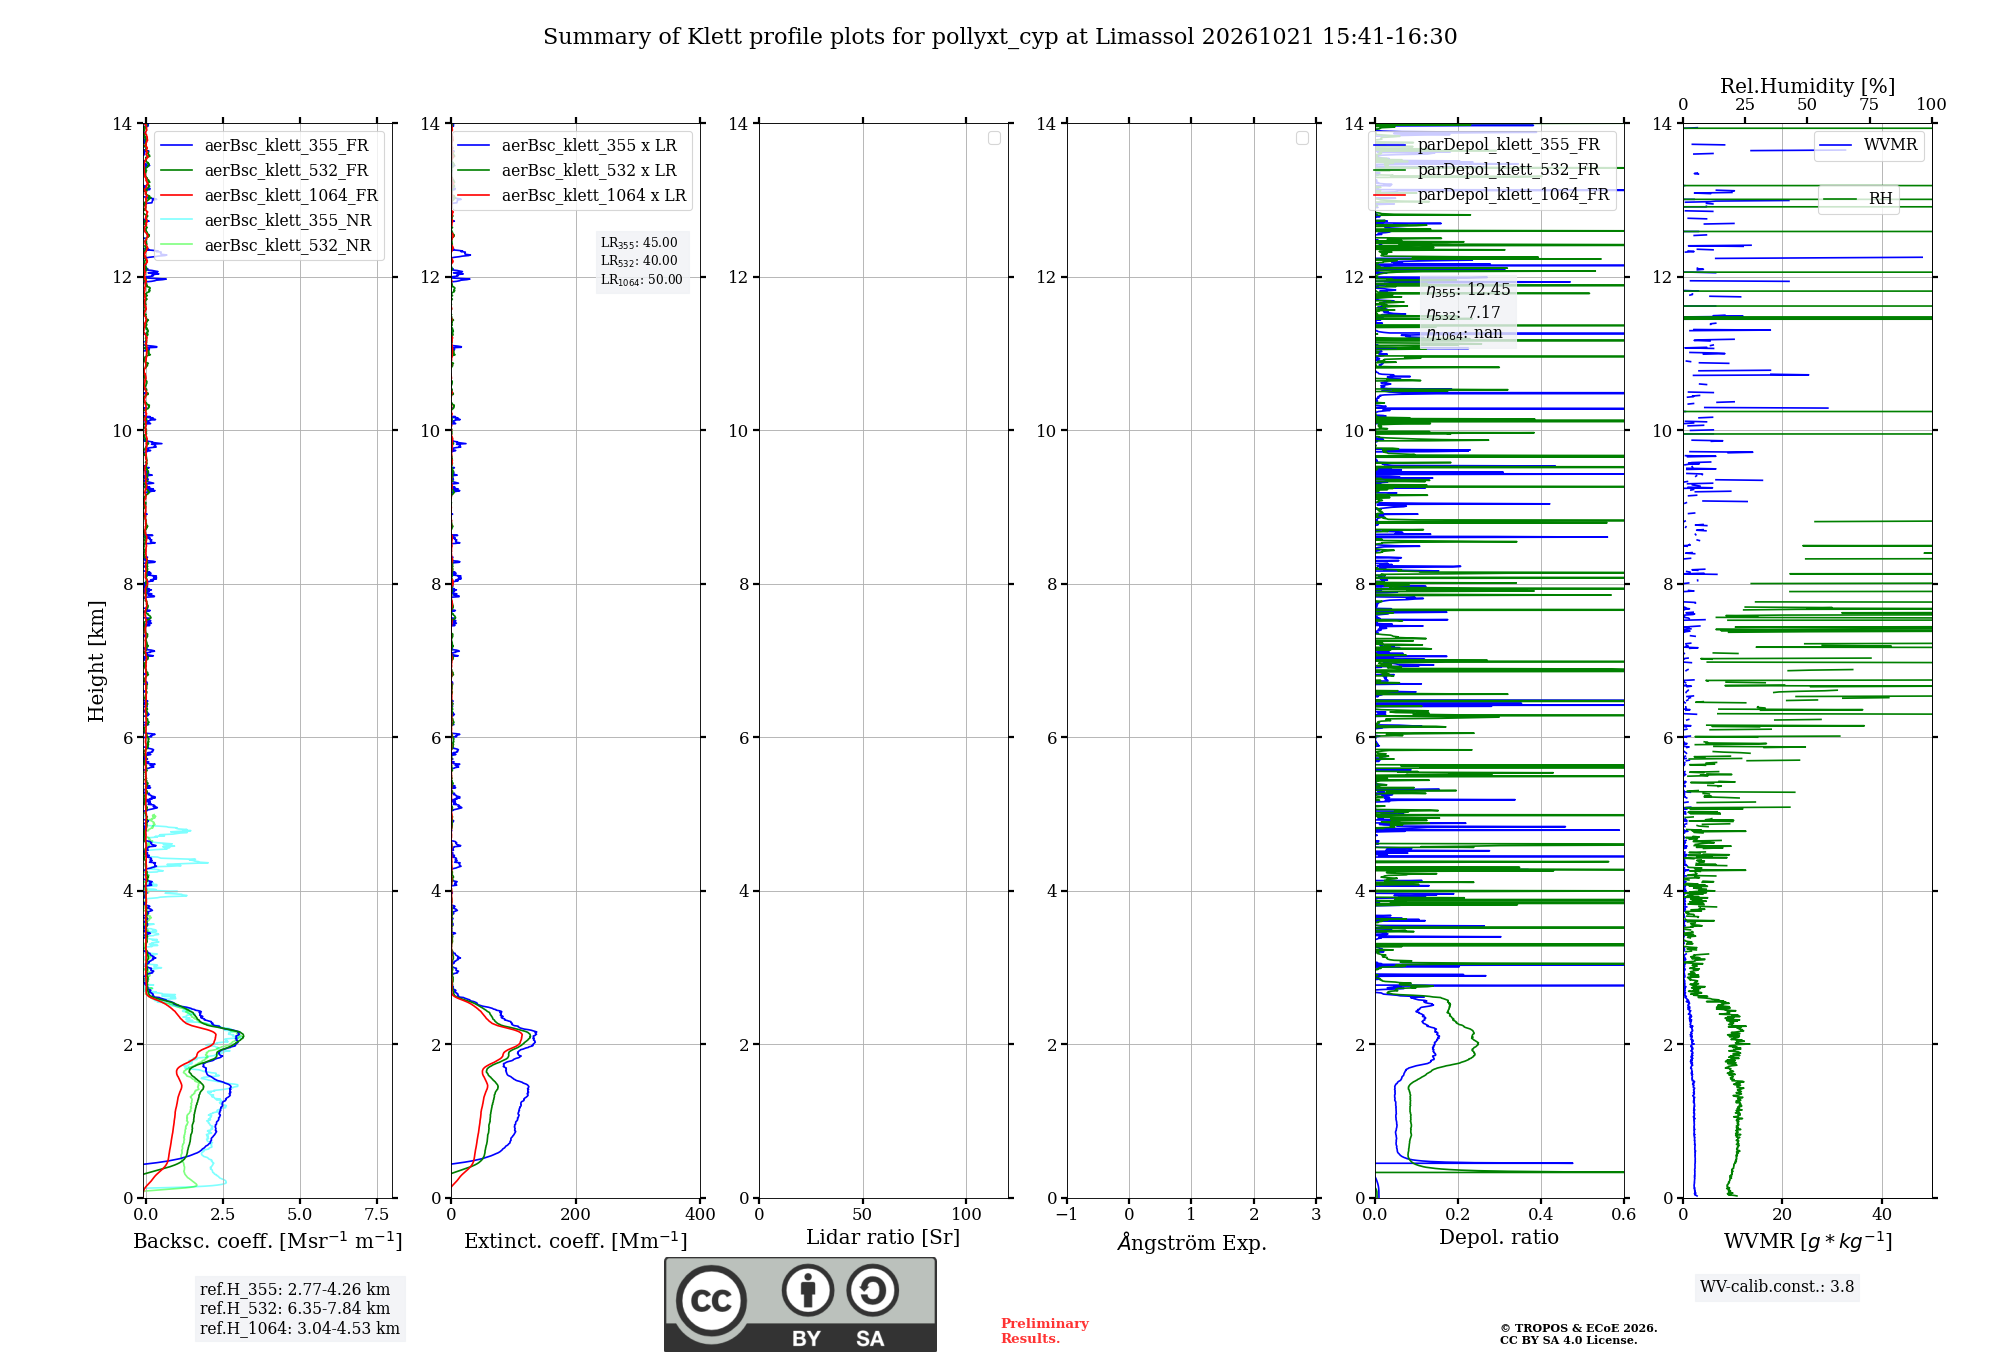Click the η1064: nan annotation
Viewport: 2000px width, 1360px height.
point(1464,334)
